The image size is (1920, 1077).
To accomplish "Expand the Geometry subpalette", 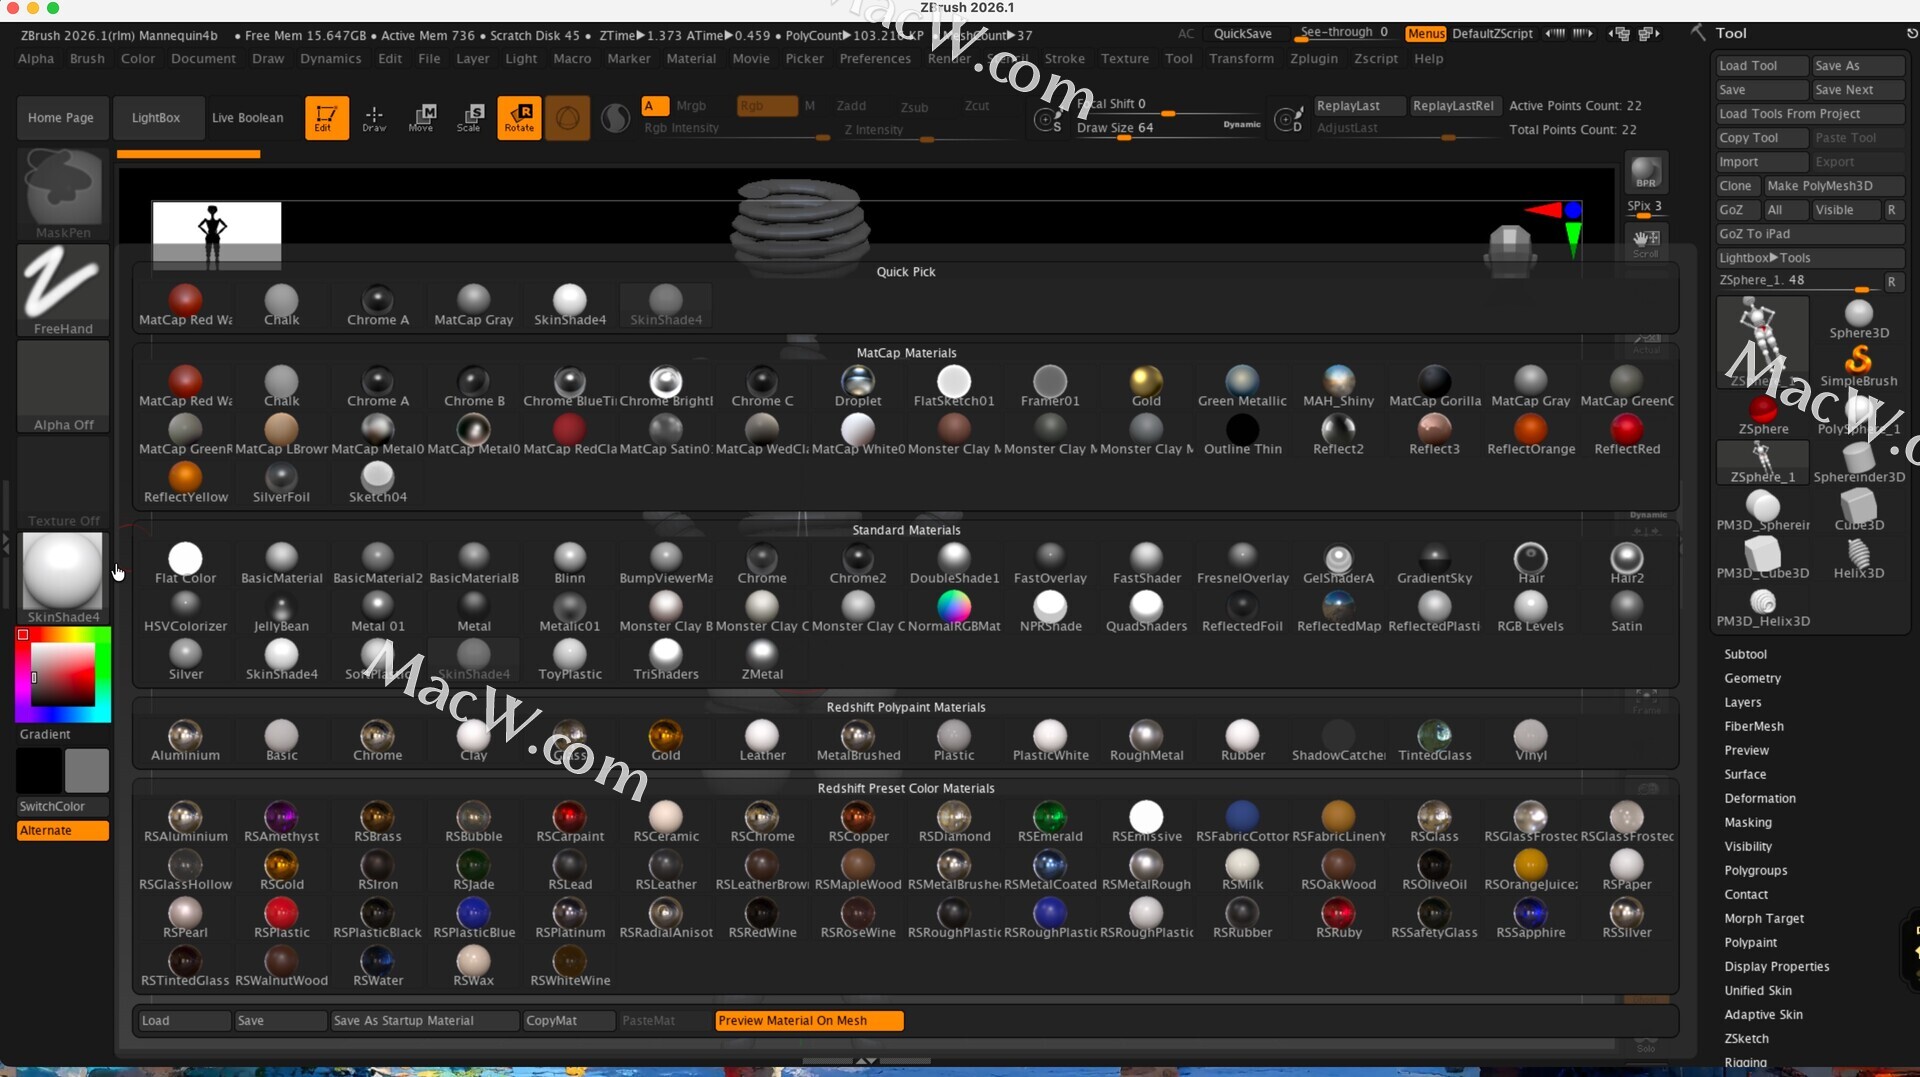I will click(x=1752, y=678).
